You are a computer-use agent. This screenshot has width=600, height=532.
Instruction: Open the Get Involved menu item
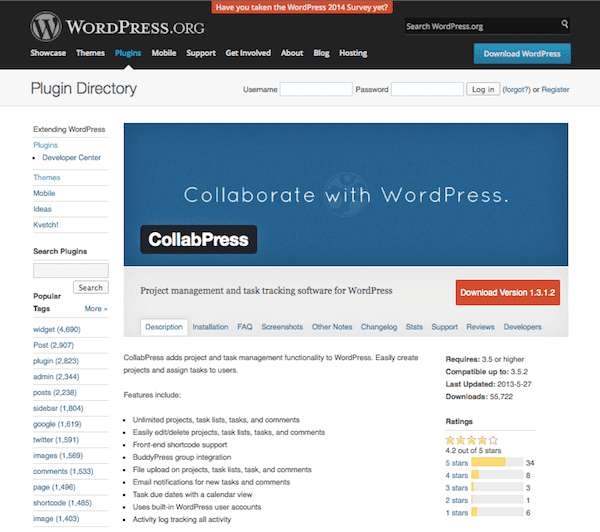(x=248, y=53)
